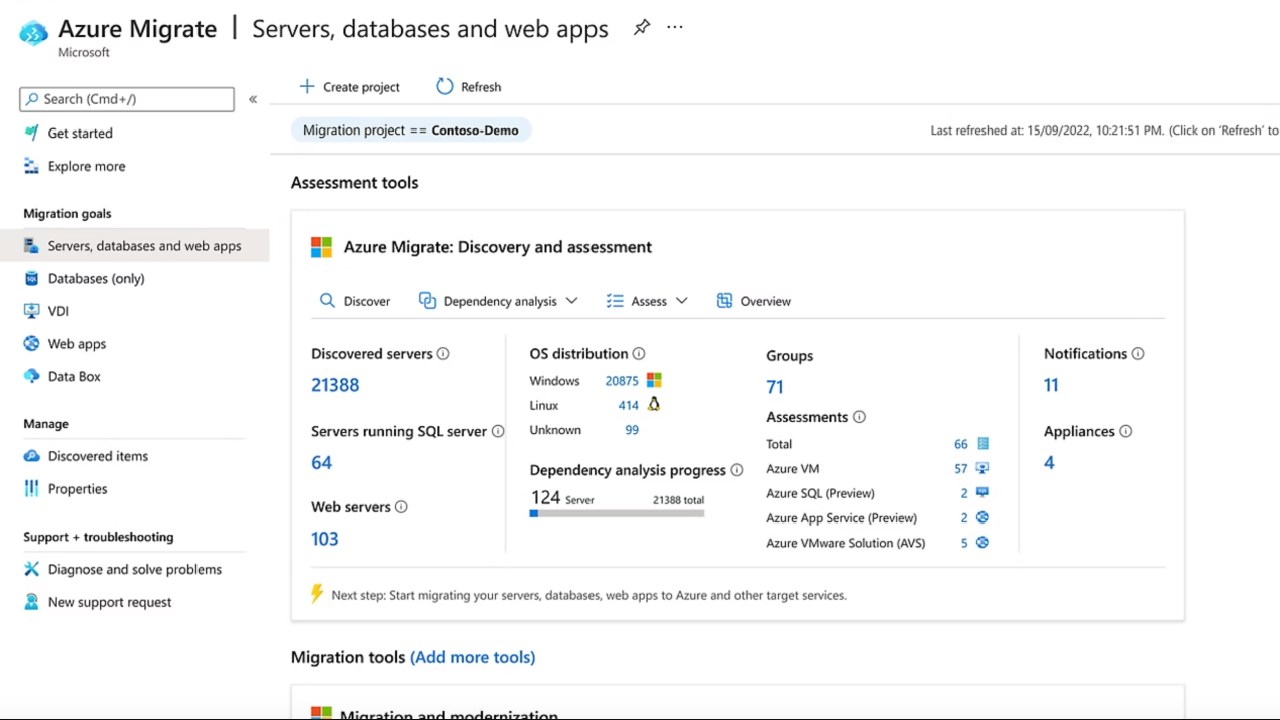Pin the Azure Migrate page
Viewport: 1280px width, 720px height.
(x=642, y=28)
